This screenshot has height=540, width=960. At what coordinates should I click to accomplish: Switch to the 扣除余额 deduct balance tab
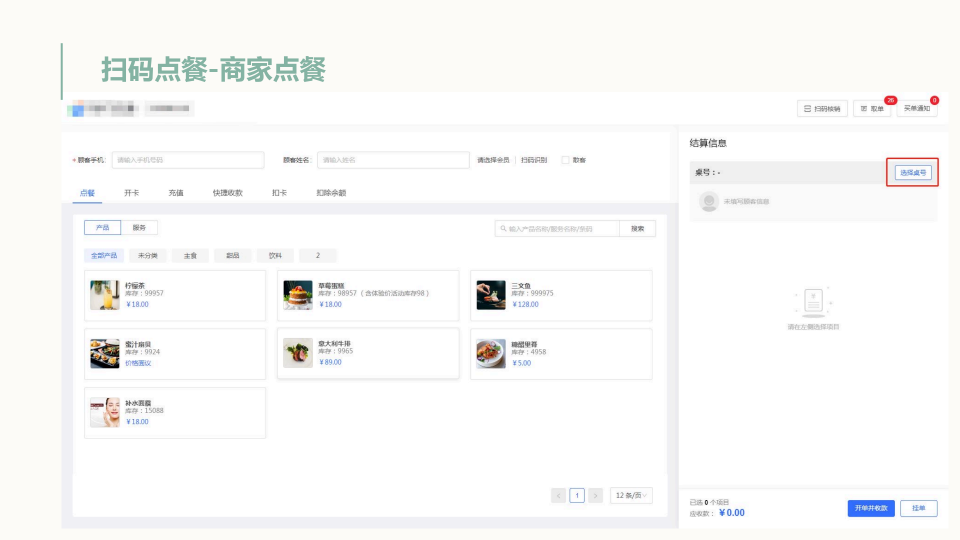coord(331,193)
